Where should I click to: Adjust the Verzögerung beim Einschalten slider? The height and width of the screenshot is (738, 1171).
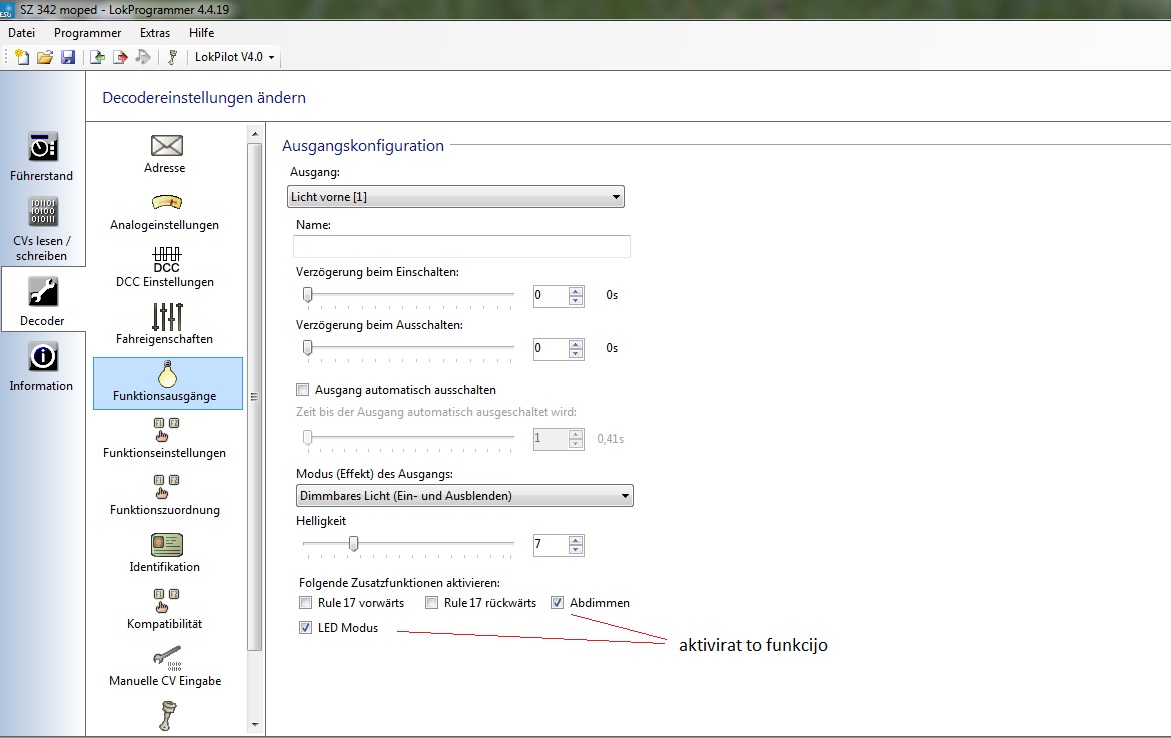(308, 295)
